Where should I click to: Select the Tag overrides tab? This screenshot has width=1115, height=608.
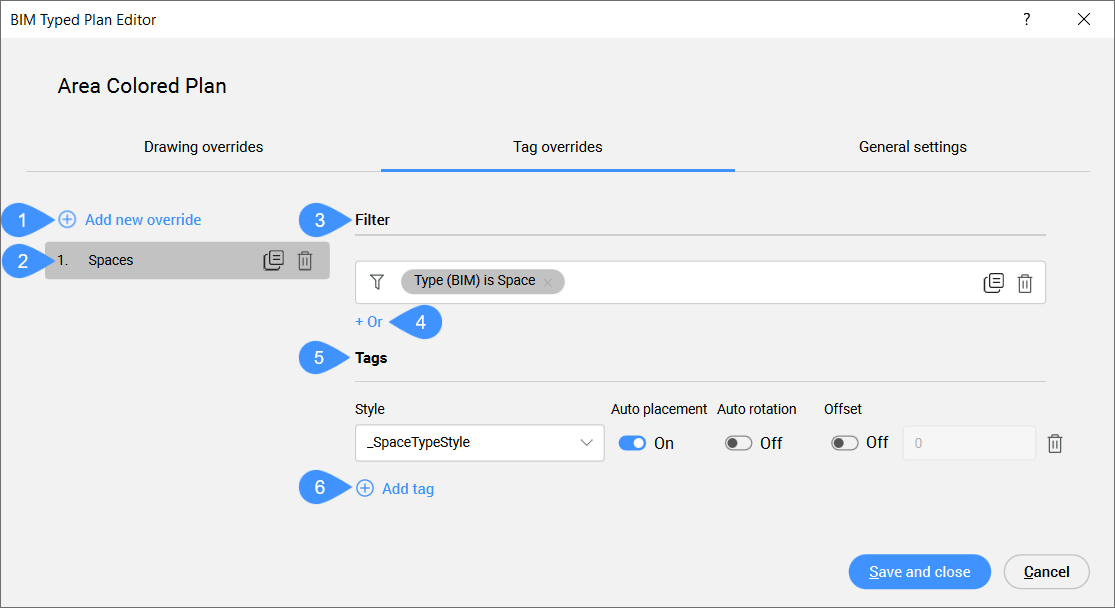click(557, 147)
